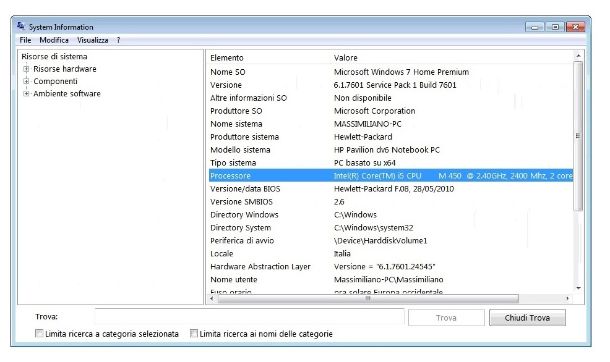This screenshot has height=362, width=610.
Task: Click the System Information title bar icon
Action: [x=21, y=26]
